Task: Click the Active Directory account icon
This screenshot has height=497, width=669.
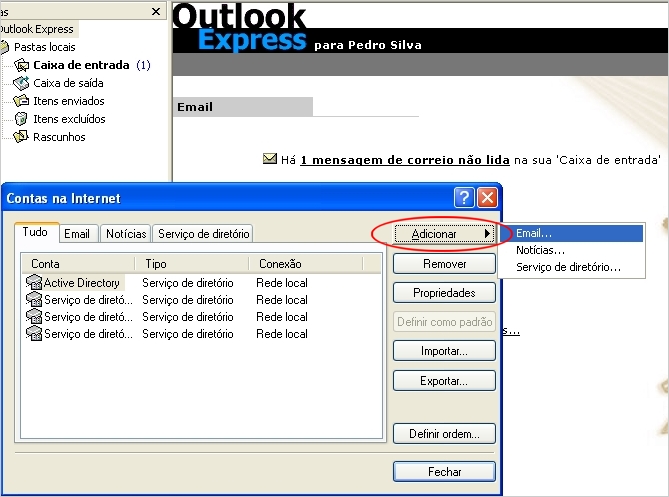Action: click(33, 283)
